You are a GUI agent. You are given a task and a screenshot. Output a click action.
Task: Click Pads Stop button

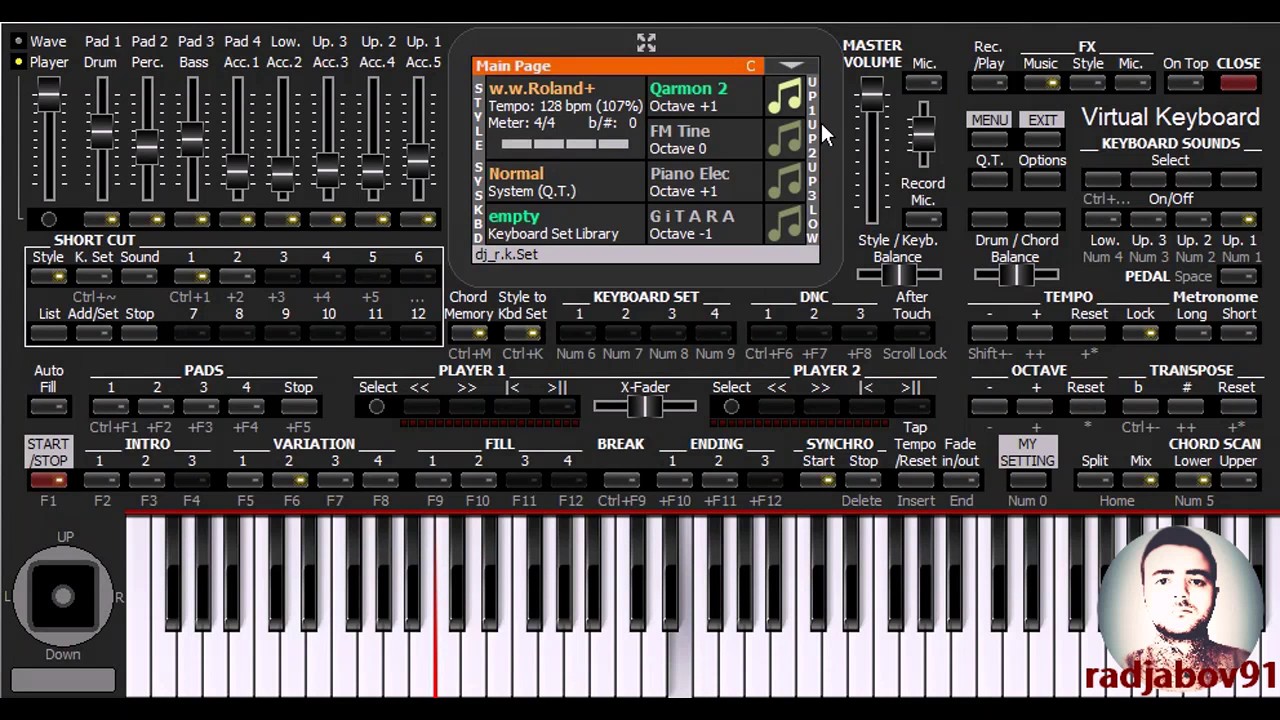(x=298, y=407)
